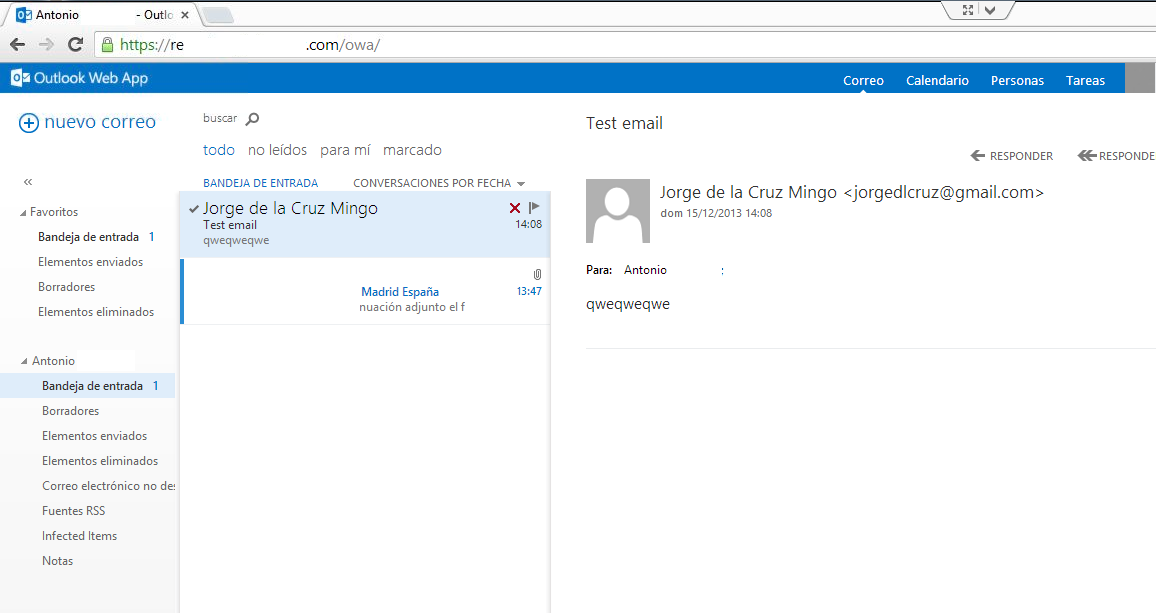This screenshot has height=613, width=1156.
Task: Switch to Correo tab
Action: click(863, 80)
